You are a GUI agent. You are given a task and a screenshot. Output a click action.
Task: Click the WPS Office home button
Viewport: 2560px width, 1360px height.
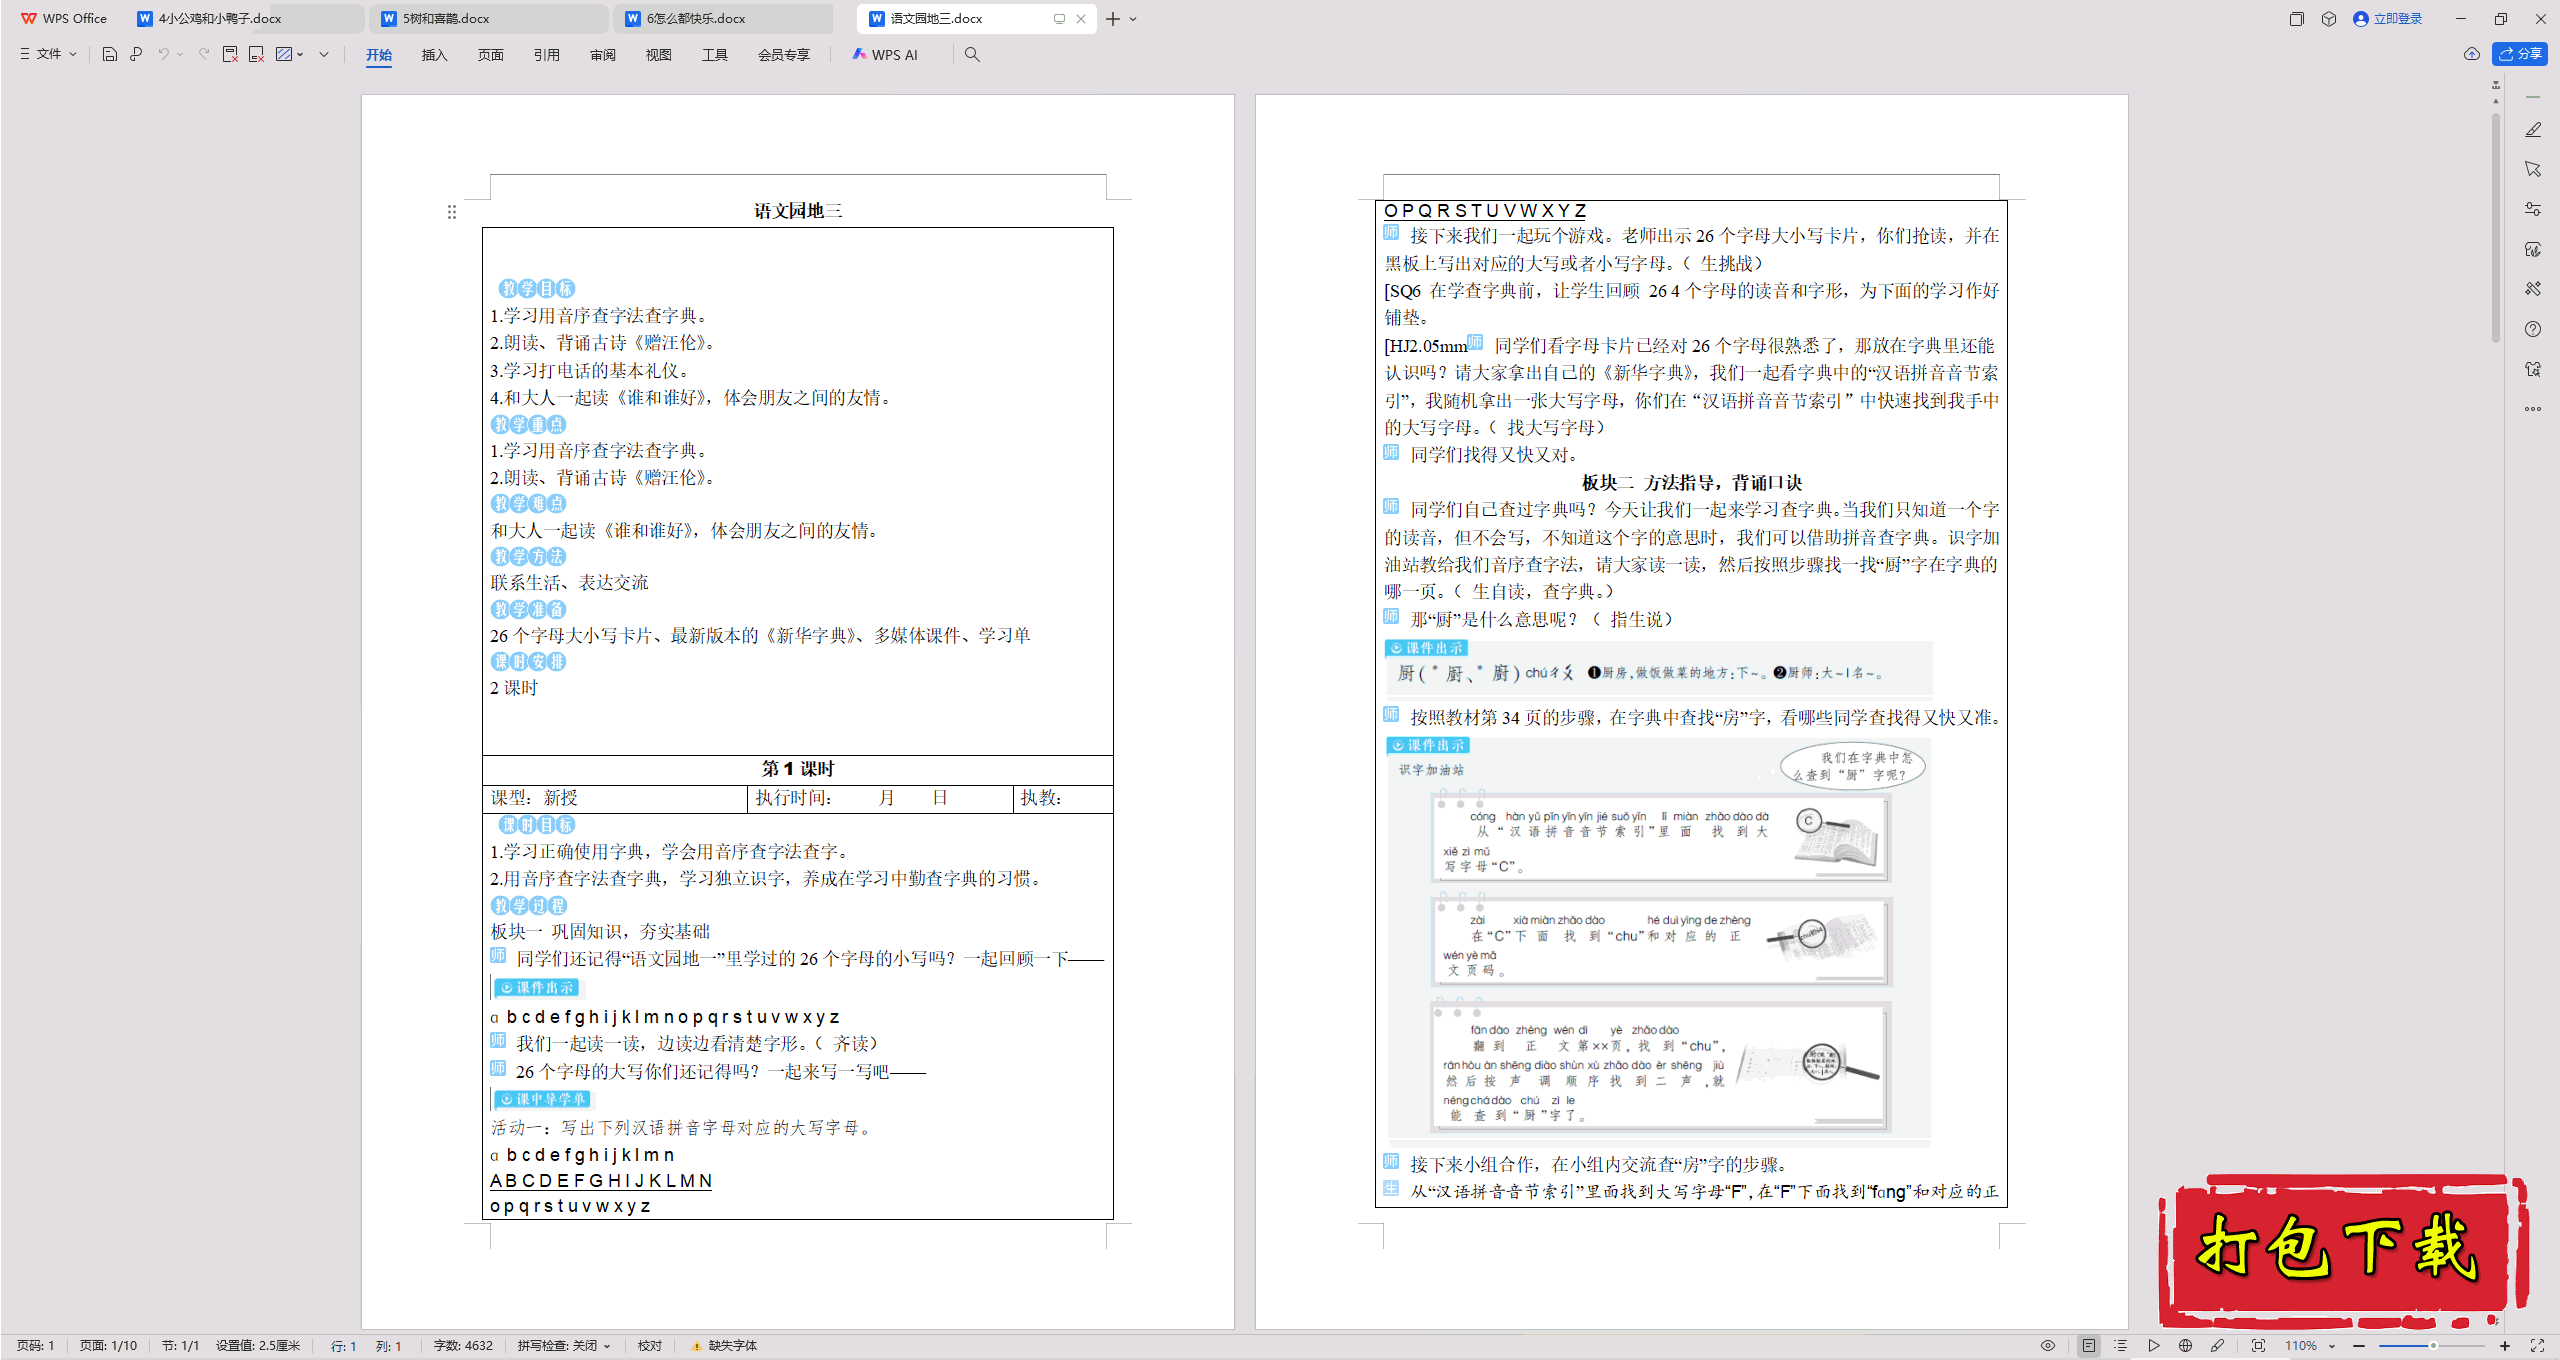65,18
